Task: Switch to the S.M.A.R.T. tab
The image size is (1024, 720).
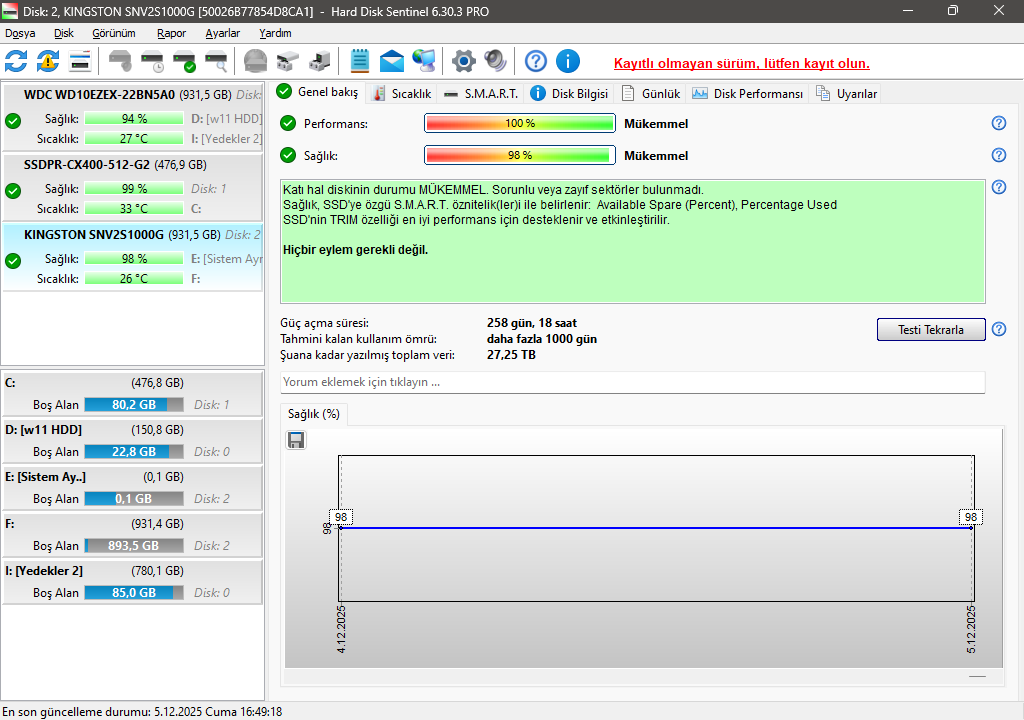Action: click(481, 94)
